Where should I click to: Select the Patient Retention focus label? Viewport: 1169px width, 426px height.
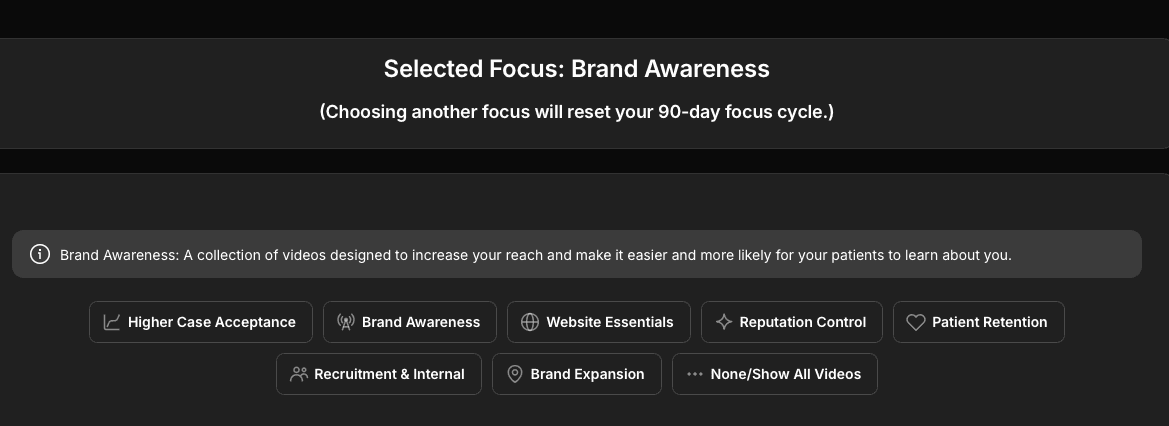click(x=990, y=322)
